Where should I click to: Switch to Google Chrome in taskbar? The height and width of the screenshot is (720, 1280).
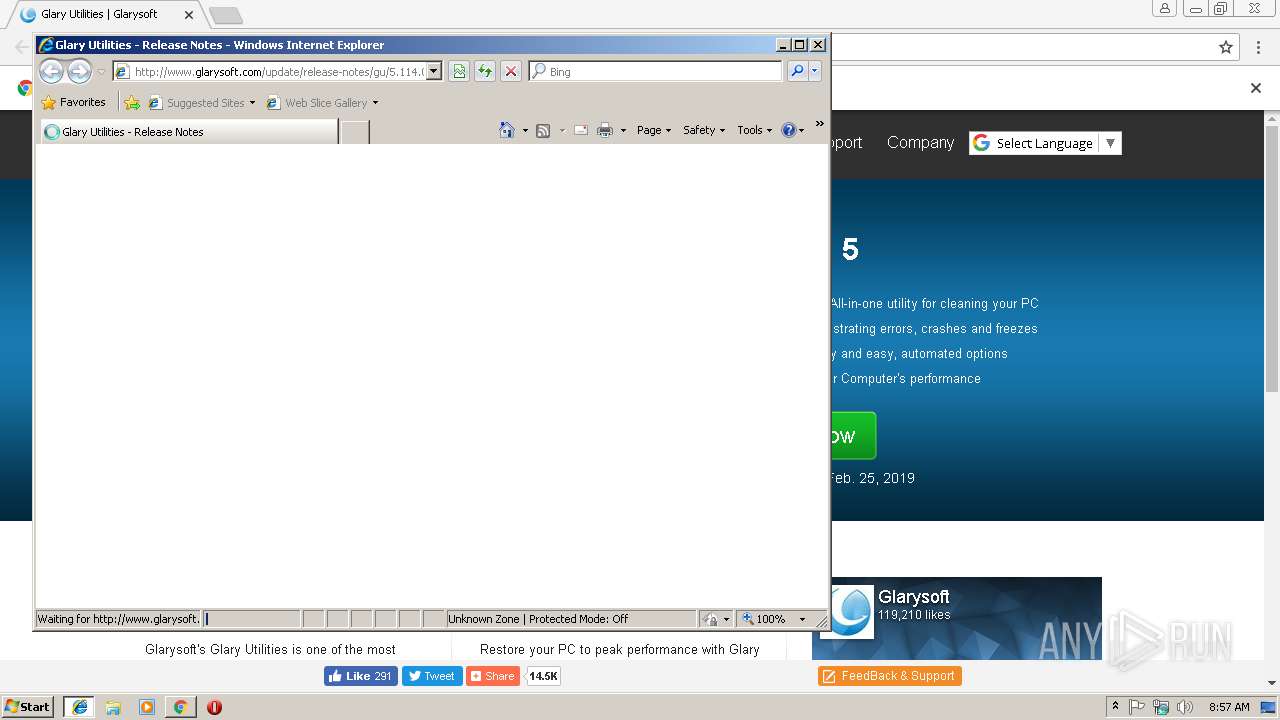(x=180, y=707)
